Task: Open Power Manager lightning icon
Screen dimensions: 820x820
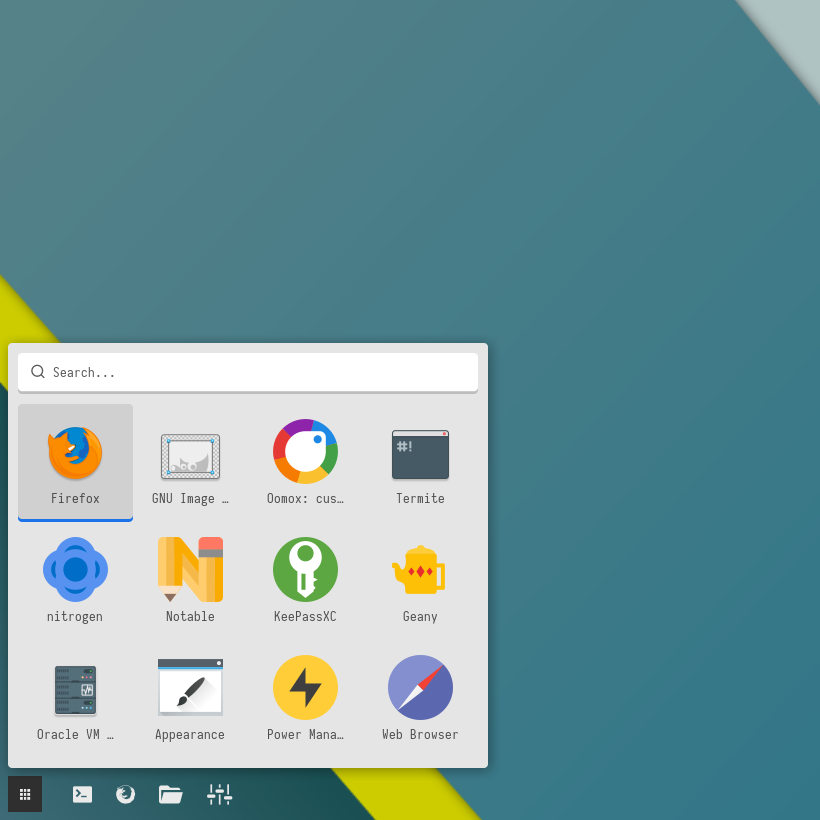Action: [x=305, y=687]
